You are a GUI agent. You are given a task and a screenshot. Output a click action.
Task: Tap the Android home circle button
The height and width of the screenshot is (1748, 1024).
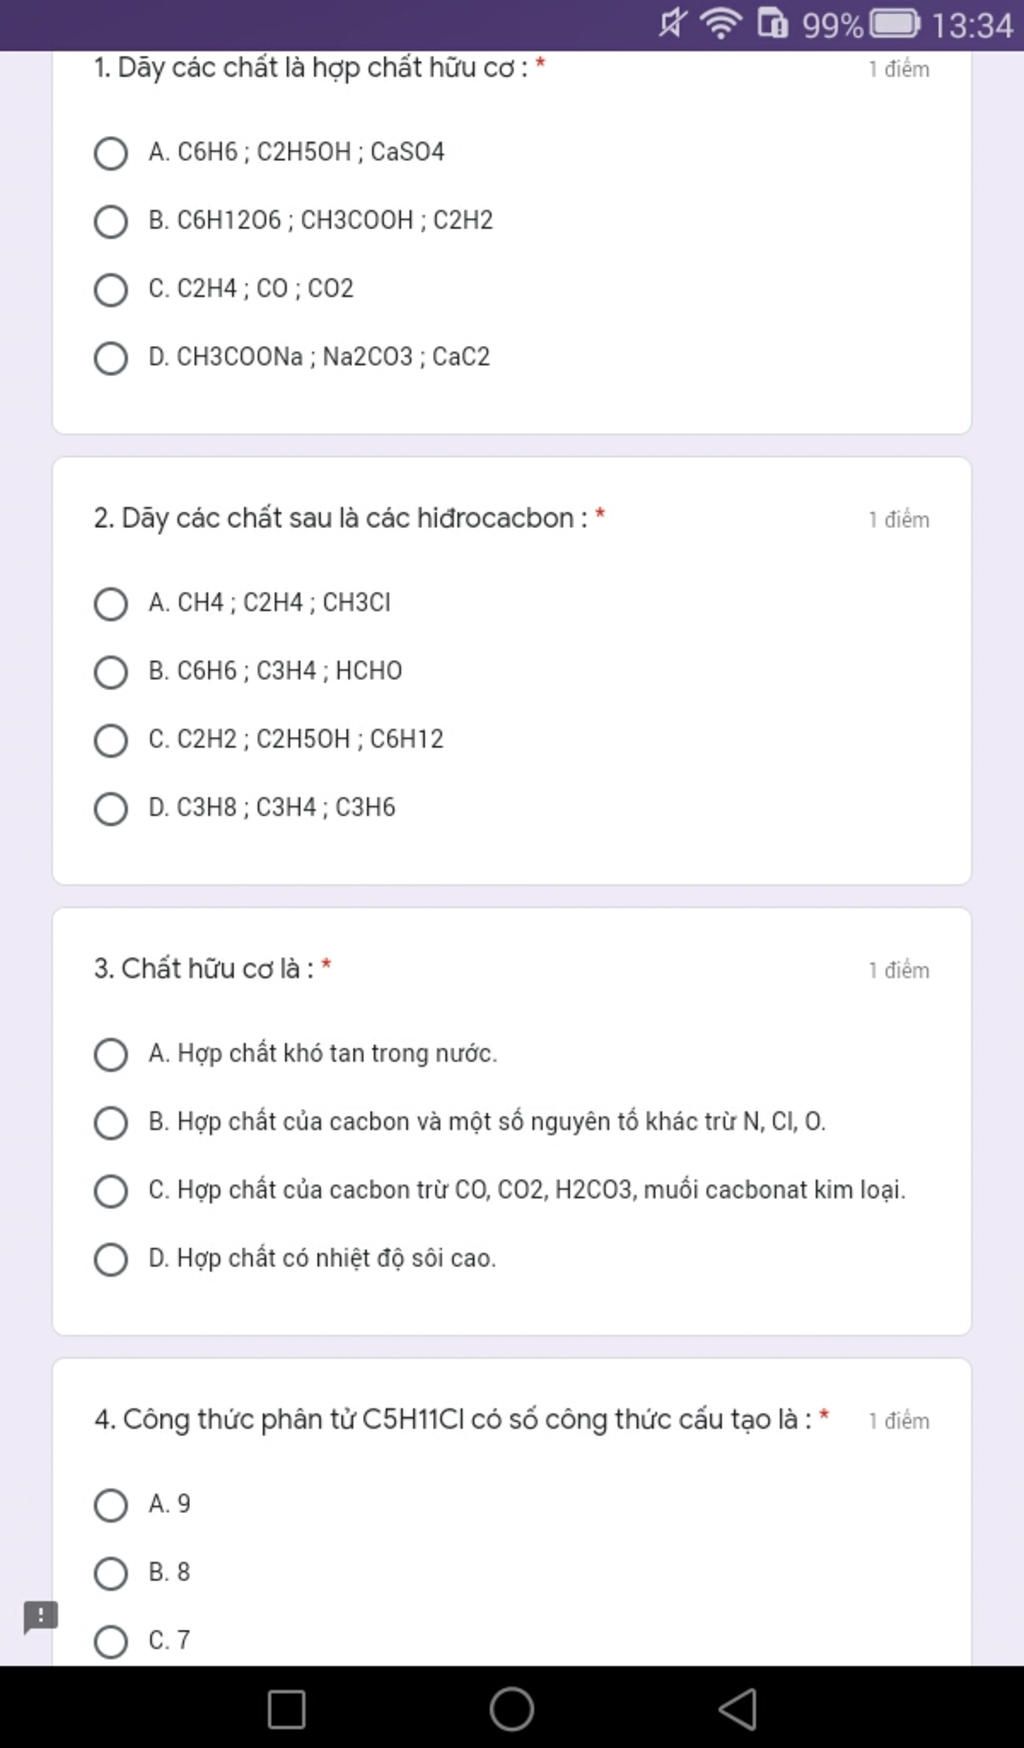point(512,1708)
